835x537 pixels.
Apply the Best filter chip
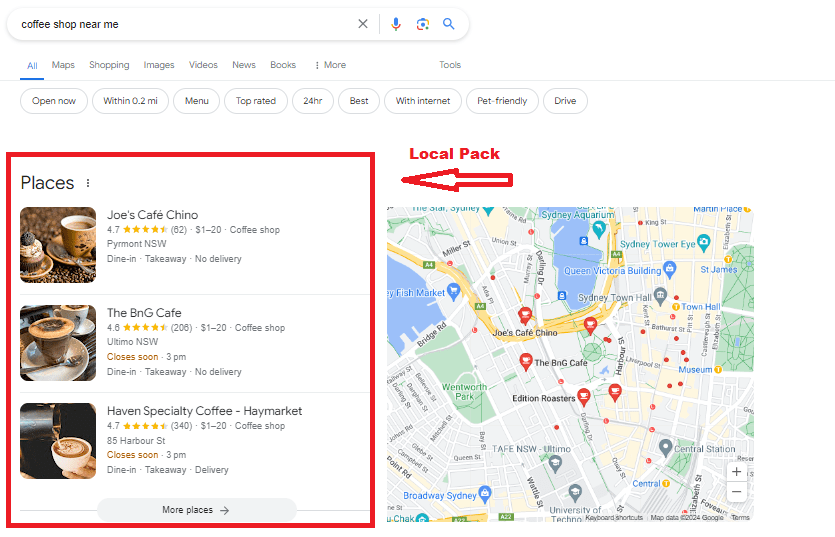tap(359, 101)
